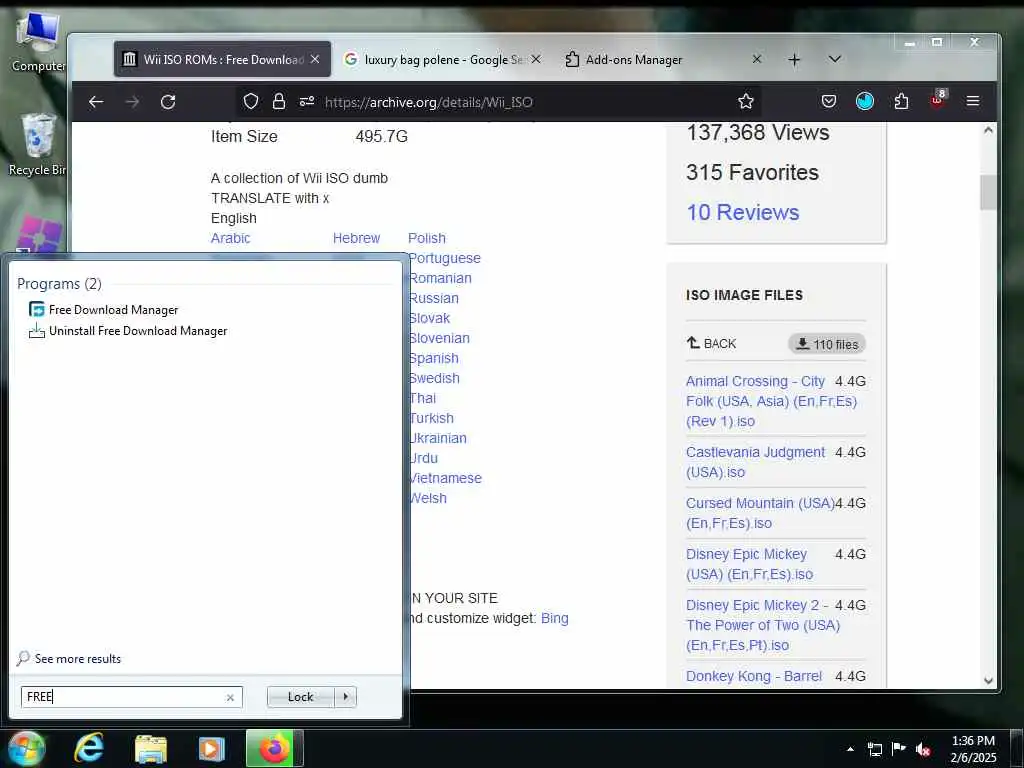Image resolution: width=1024 pixels, height=768 pixels.
Task: Switch to luxury bag polene Google tab
Action: click(443, 59)
